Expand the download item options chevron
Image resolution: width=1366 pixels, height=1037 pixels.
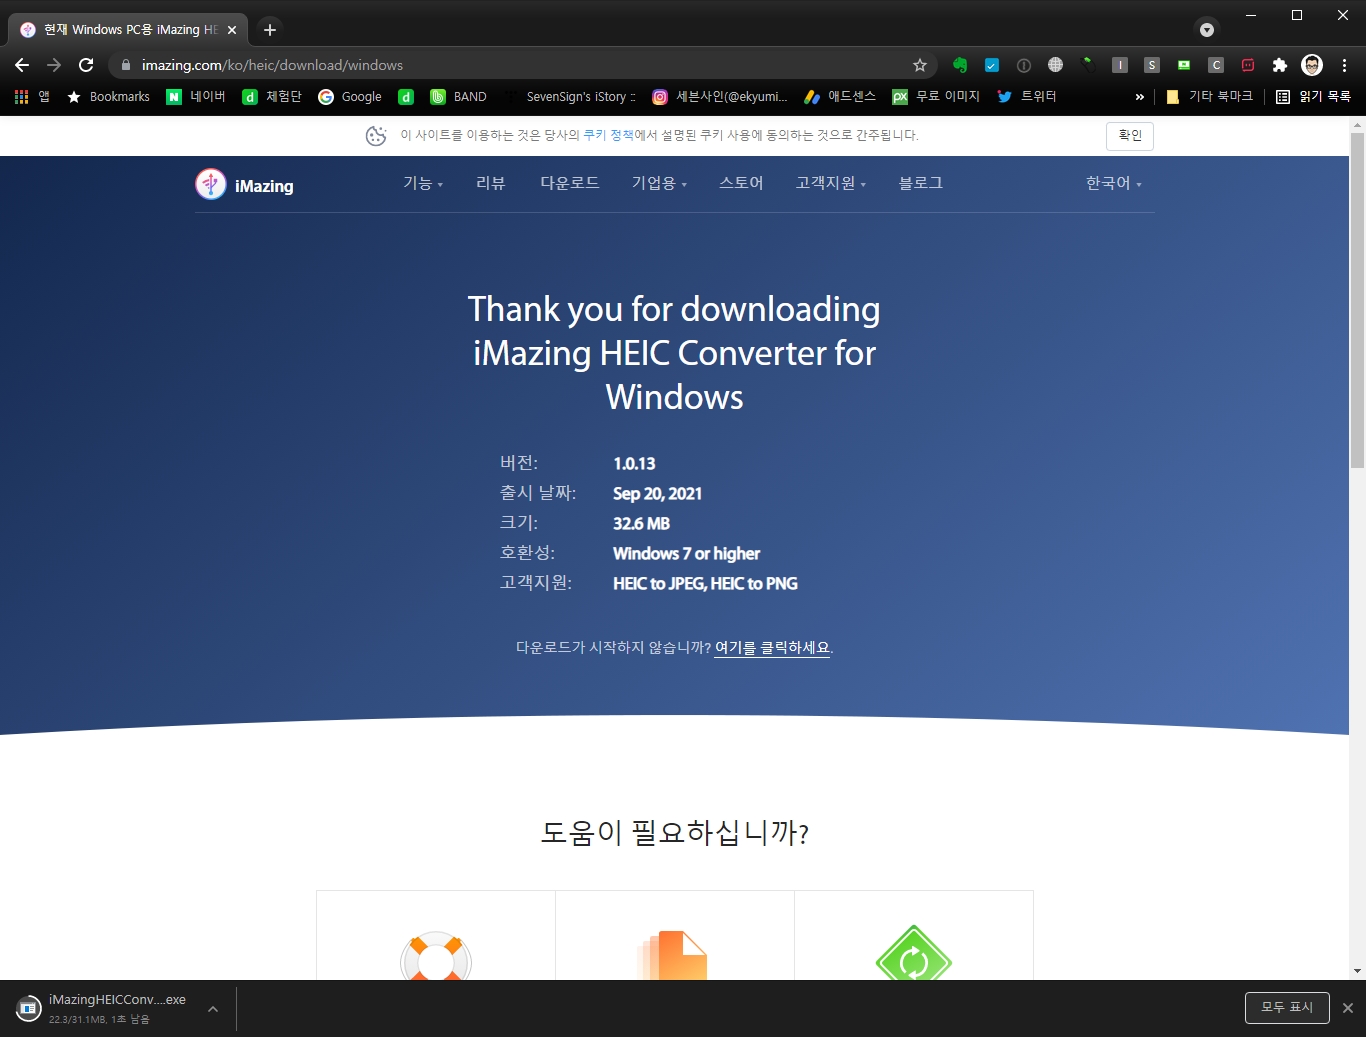point(213,1009)
